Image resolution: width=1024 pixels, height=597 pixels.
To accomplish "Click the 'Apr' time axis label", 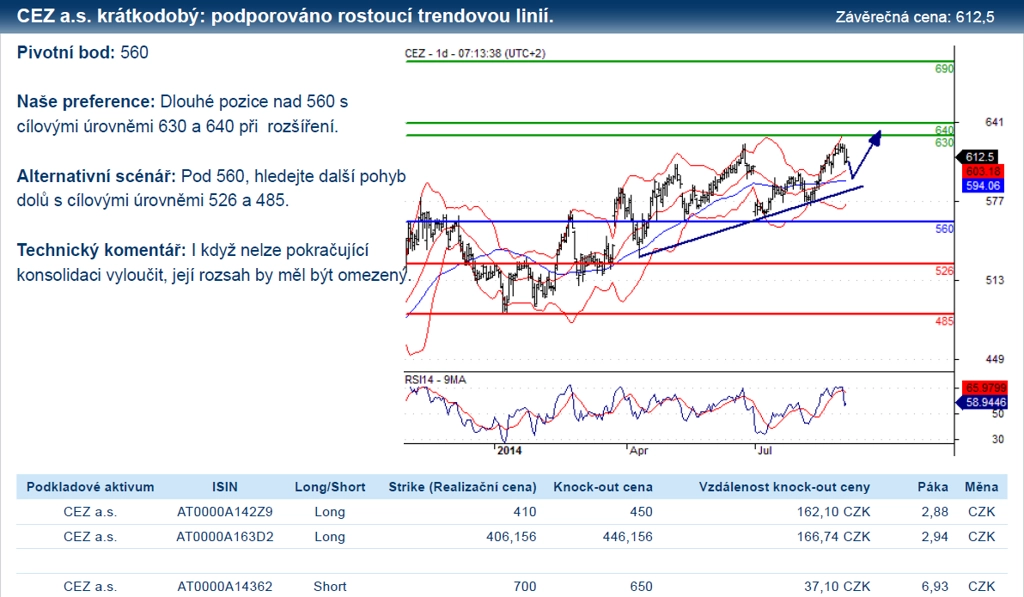I will click(639, 451).
